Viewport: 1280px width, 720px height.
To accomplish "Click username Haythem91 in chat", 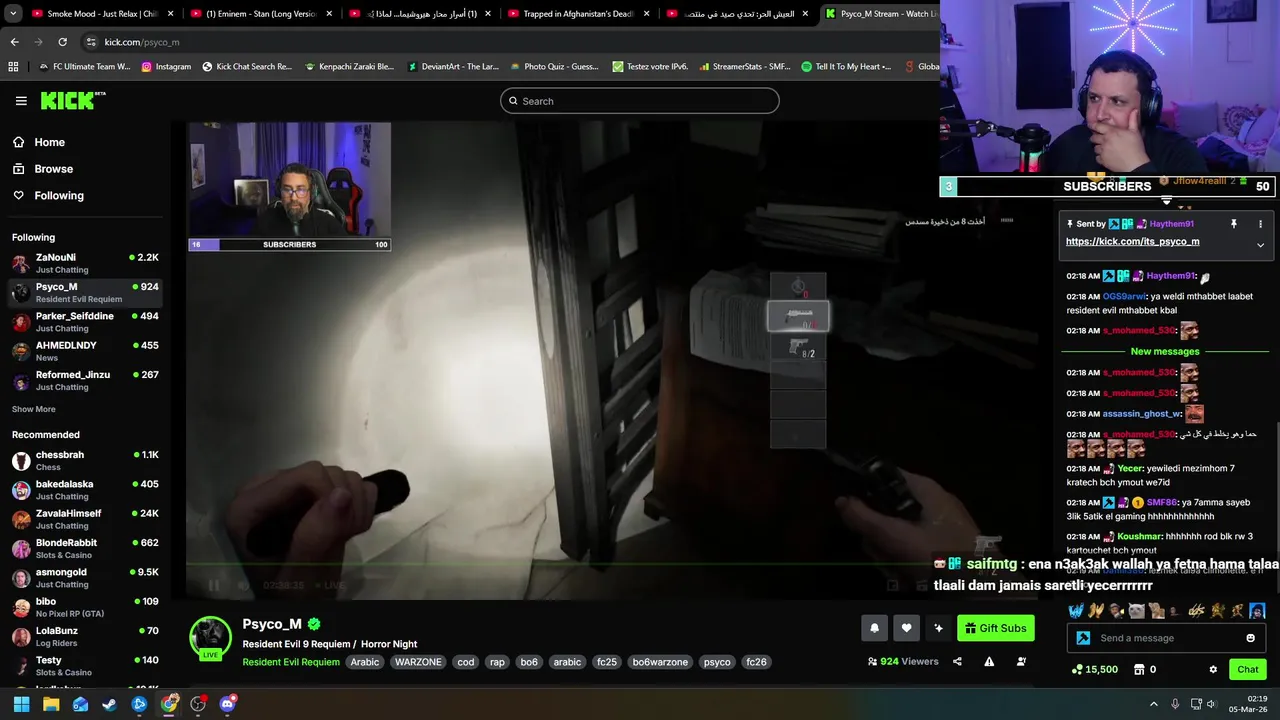I will tap(1170, 276).
